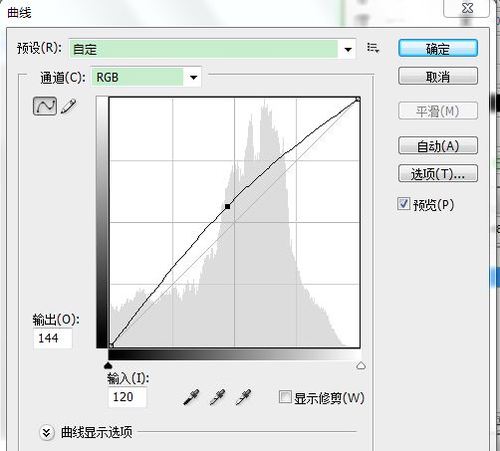Open the 通道(C) RGB channel dropdown
This screenshot has height=451, width=500.
point(146,77)
